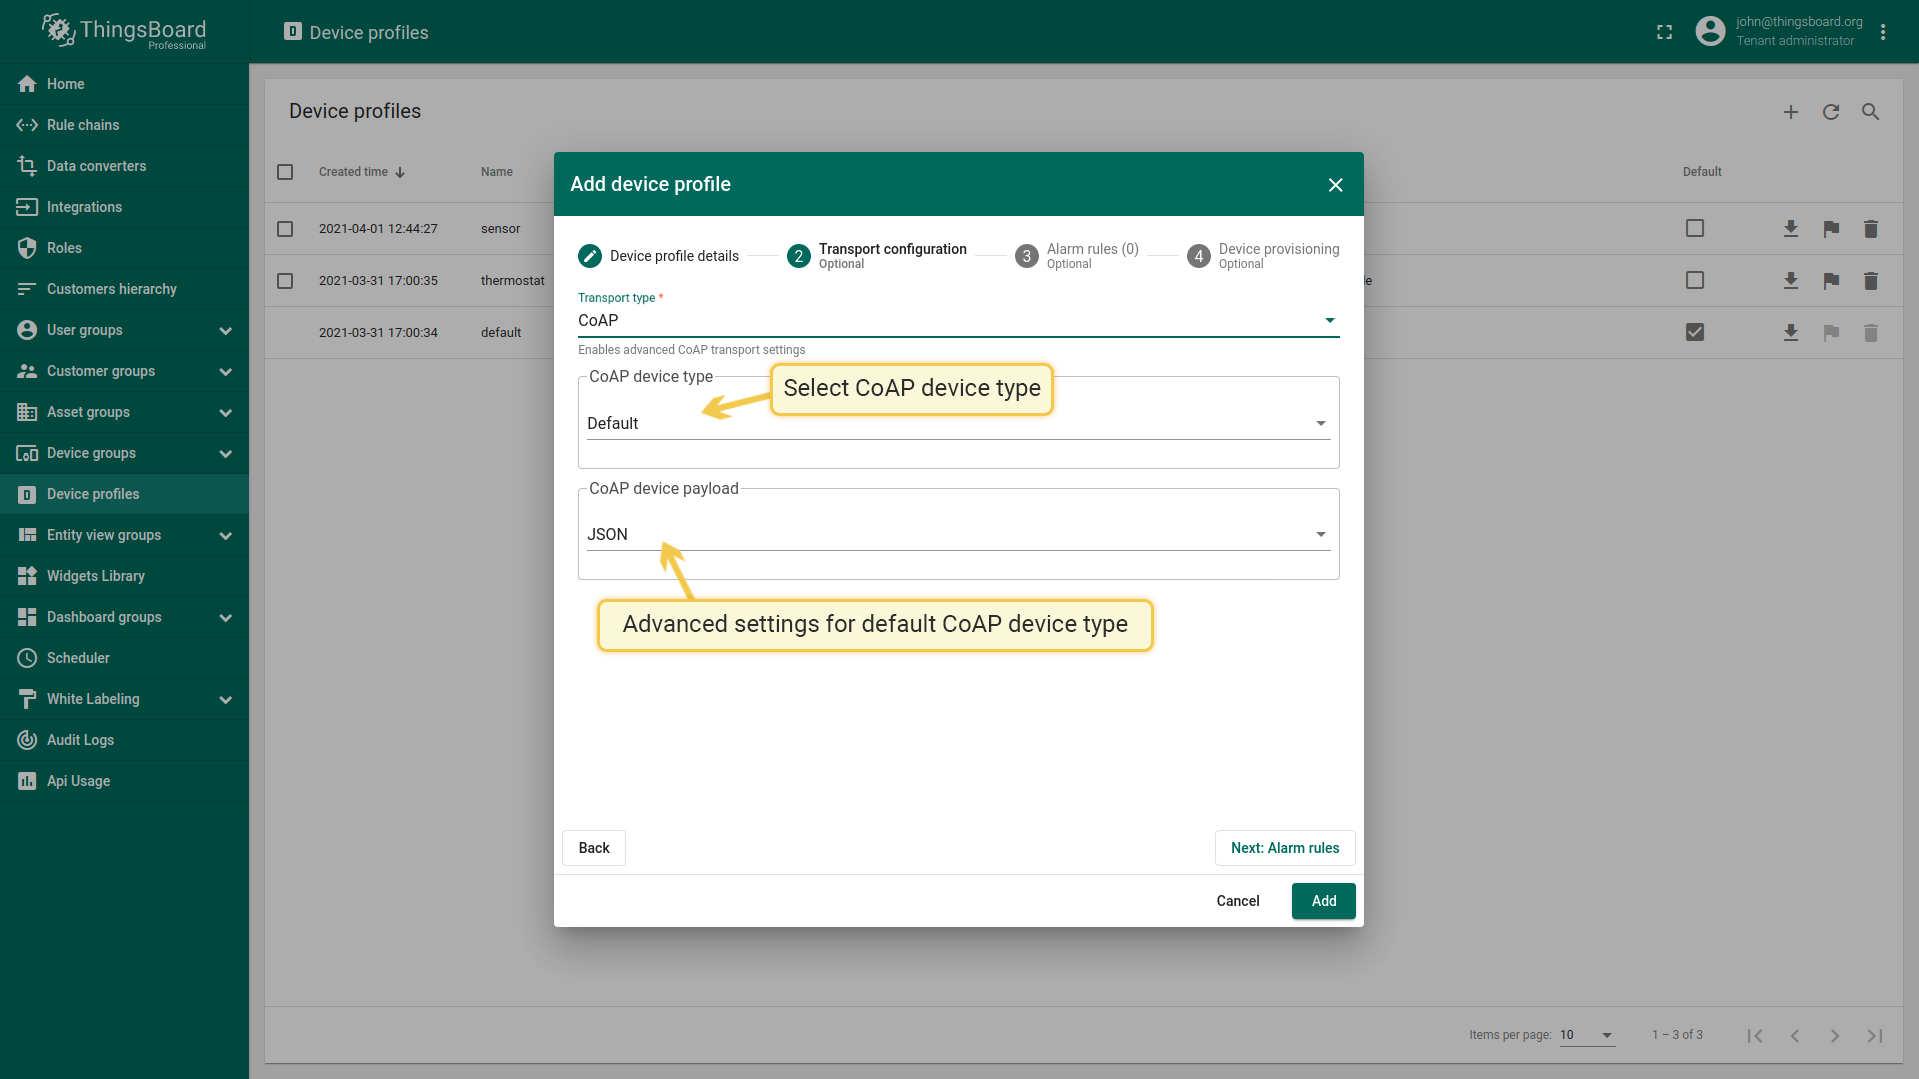Delete the thermostat device profile
The height and width of the screenshot is (1079, 1919).
[x=1871, y=281]
